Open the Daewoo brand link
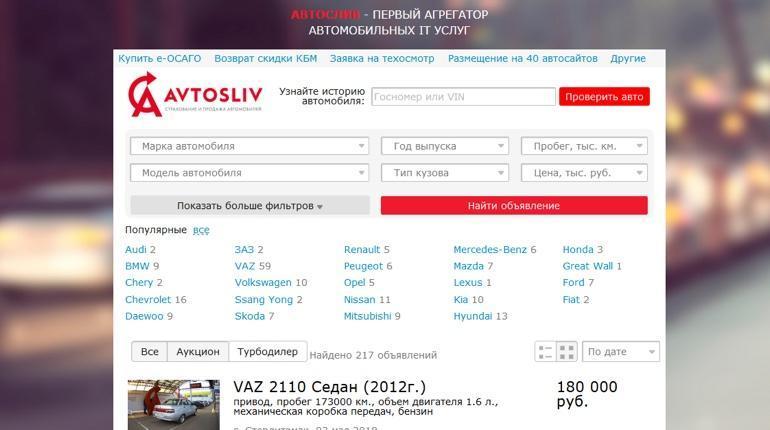 [144, 316]
